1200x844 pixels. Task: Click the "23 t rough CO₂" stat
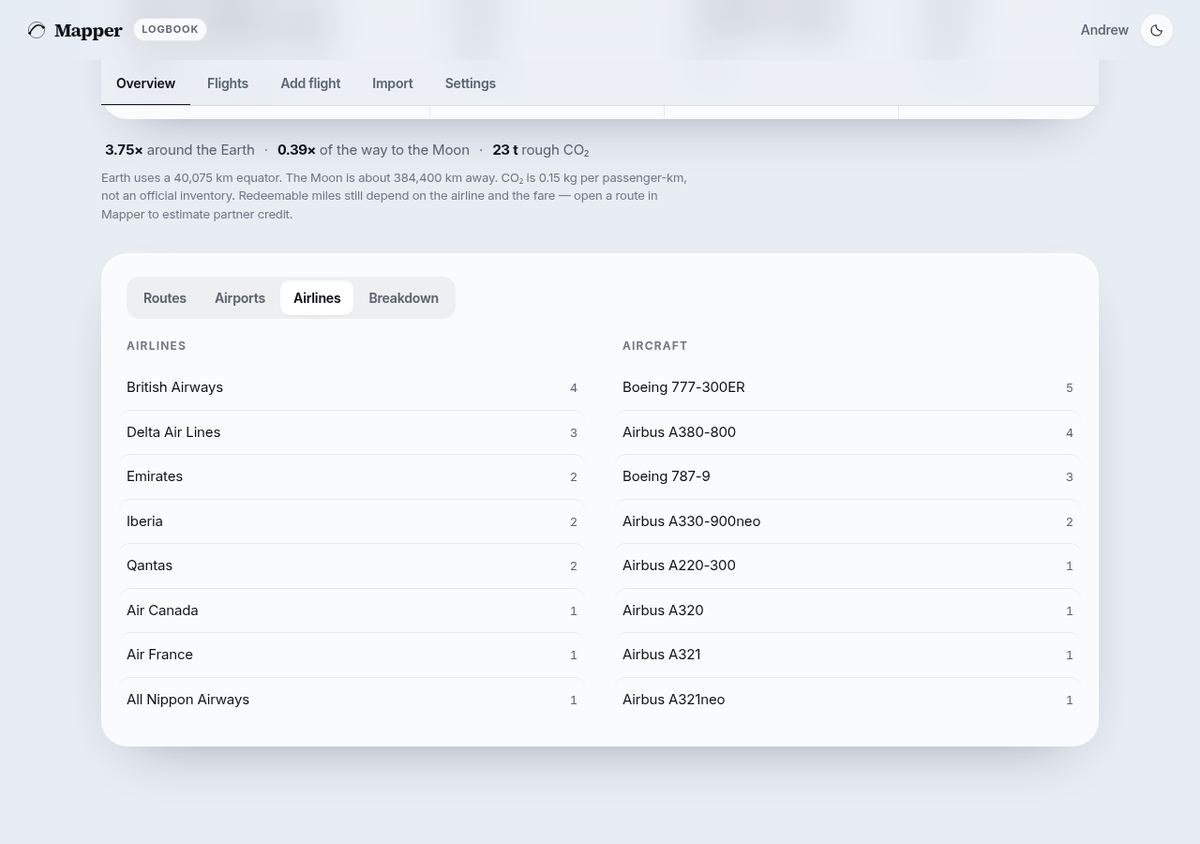pyautogui.click(x=541, y=150)
